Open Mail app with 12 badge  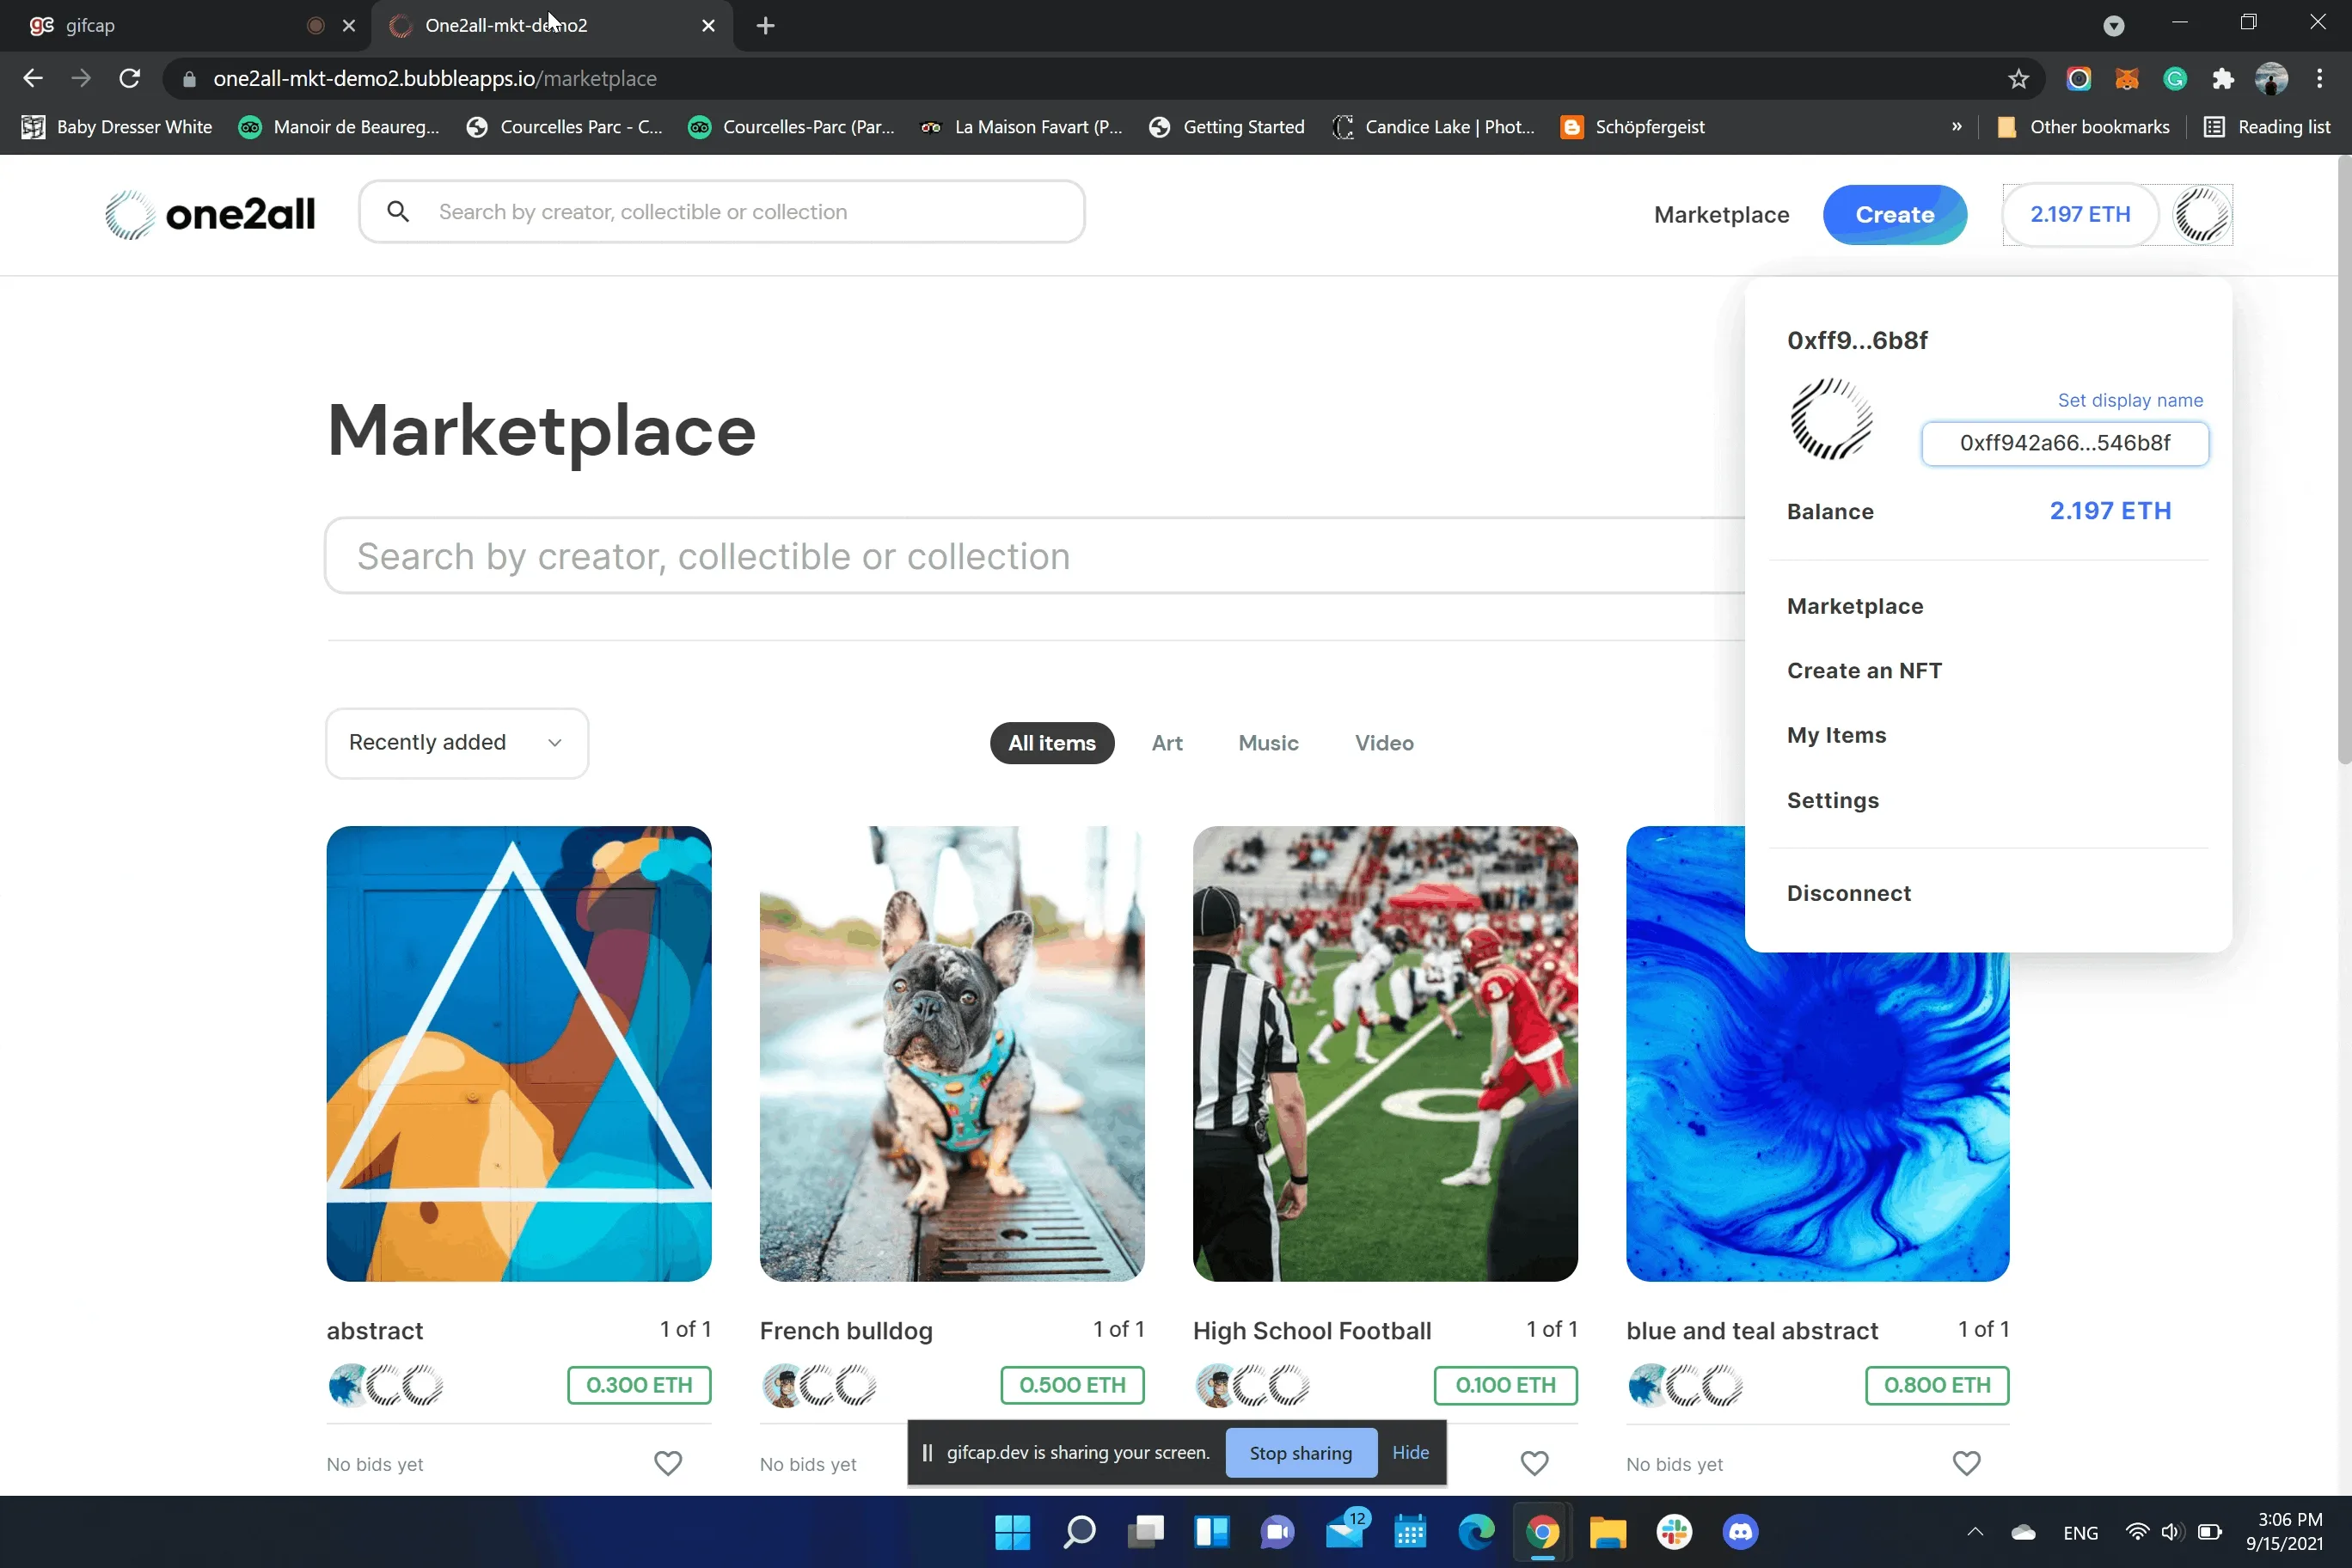(x=1346, y=1530)
